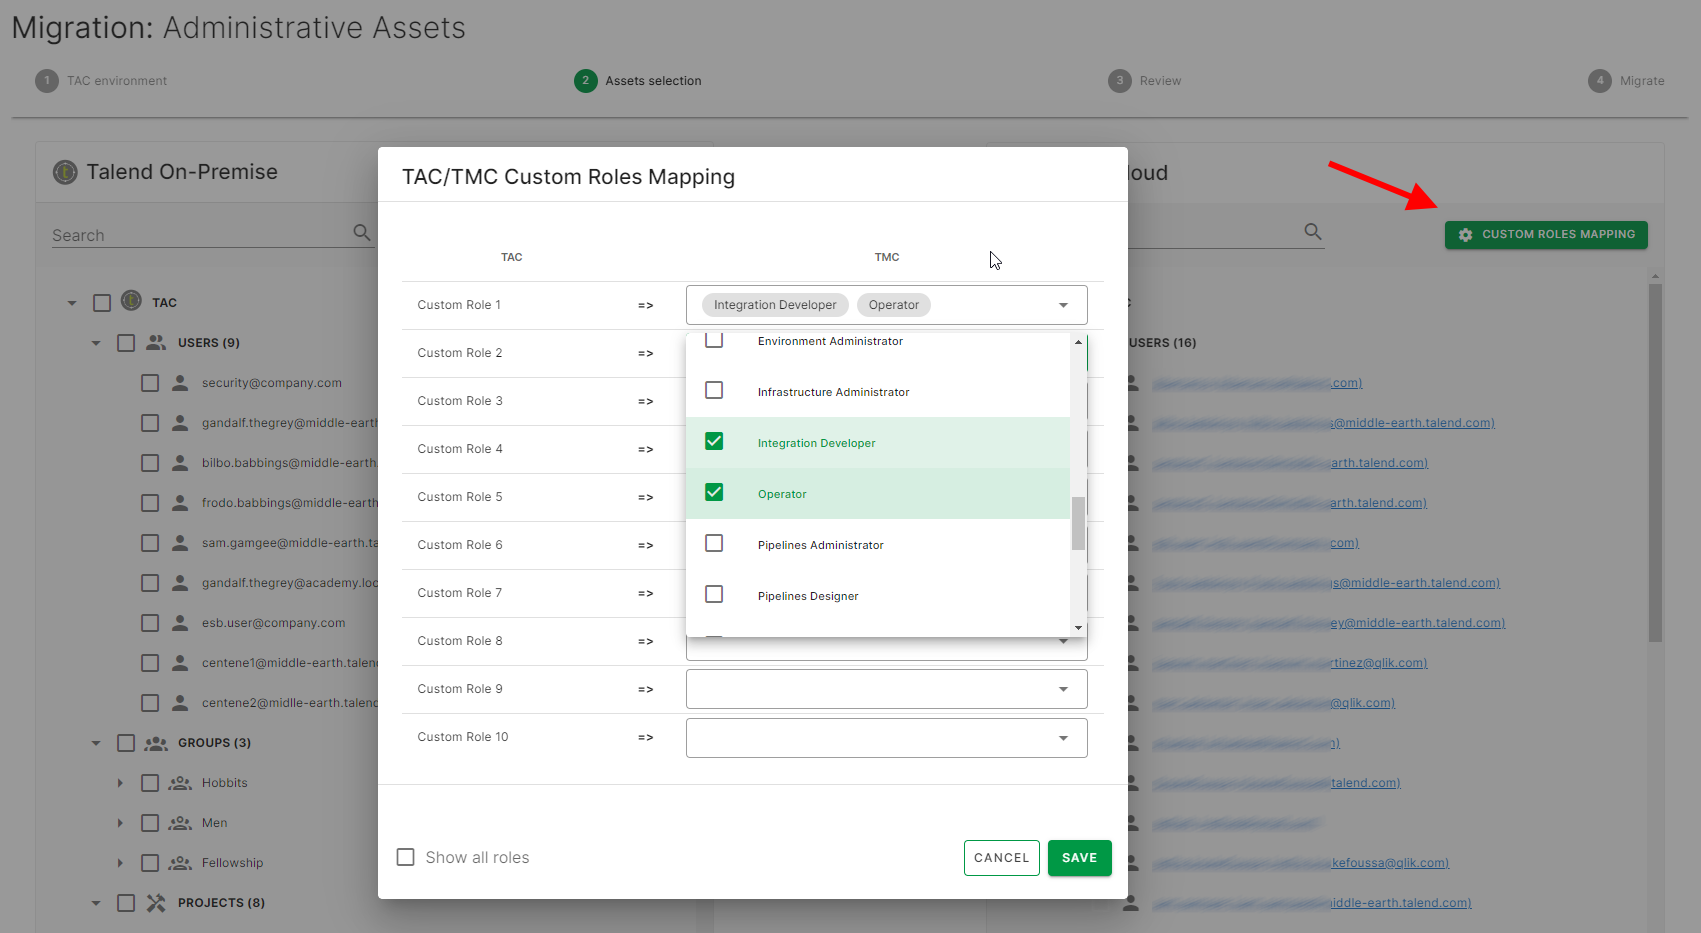Click the gear icon on the Custom Roles Mapping button

tap(1466, 234)
